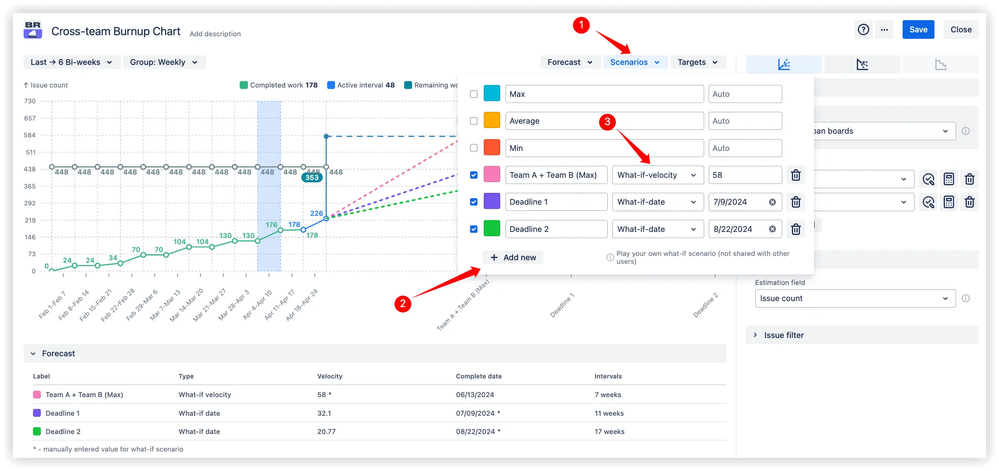This screenshot has width=999, height=471.
Task: Delete the Team A + Team B (Max) scenario
Action: click(x=796, y=175)
